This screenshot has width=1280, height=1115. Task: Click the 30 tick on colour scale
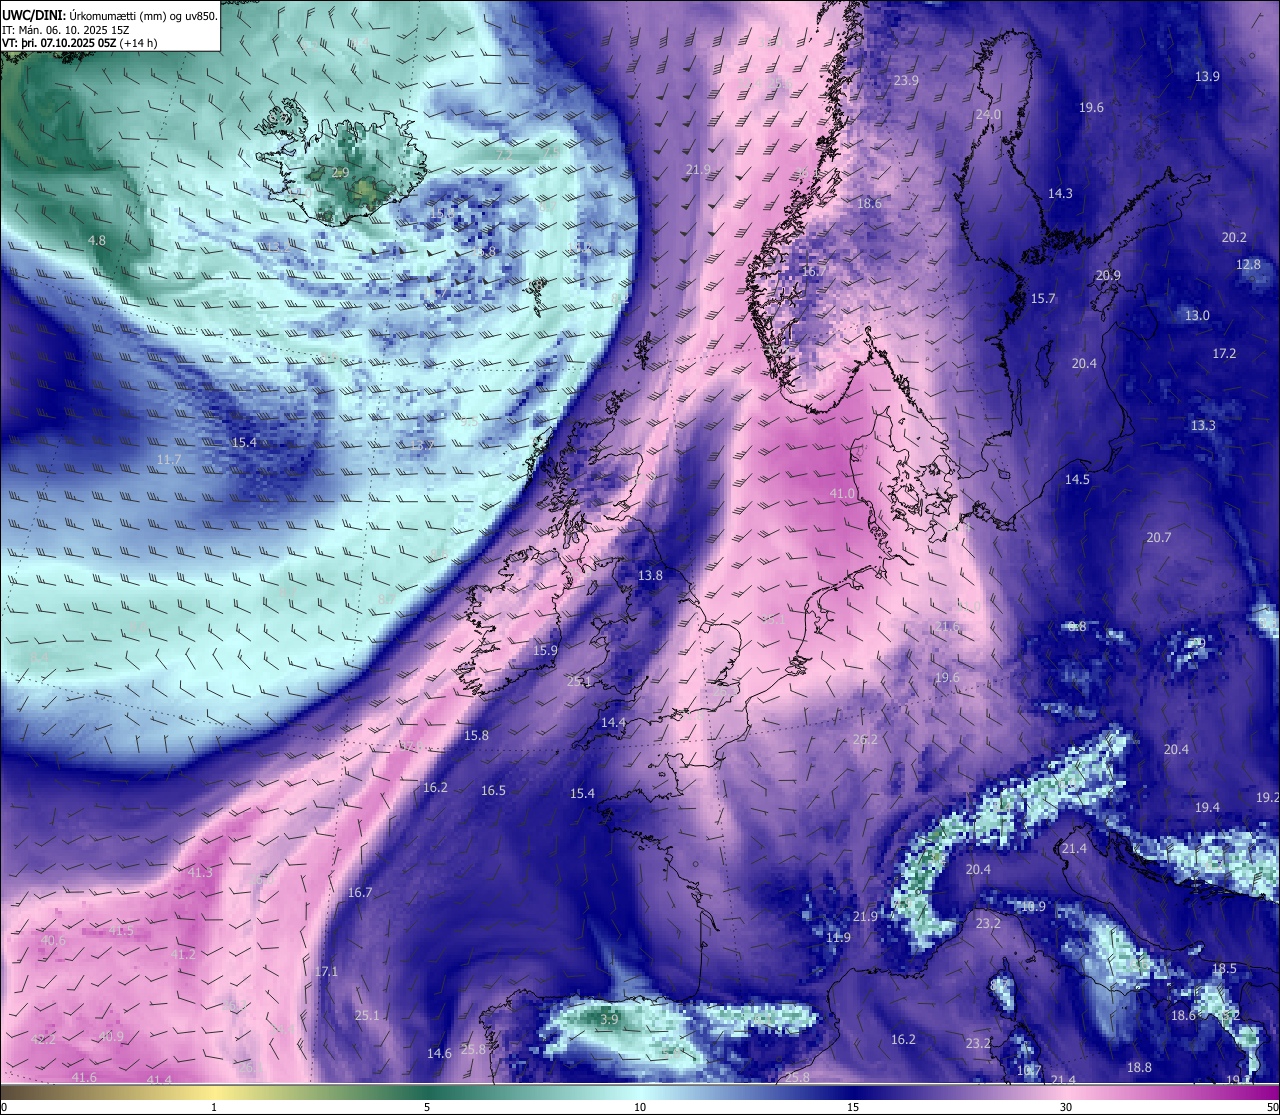1066,1107
